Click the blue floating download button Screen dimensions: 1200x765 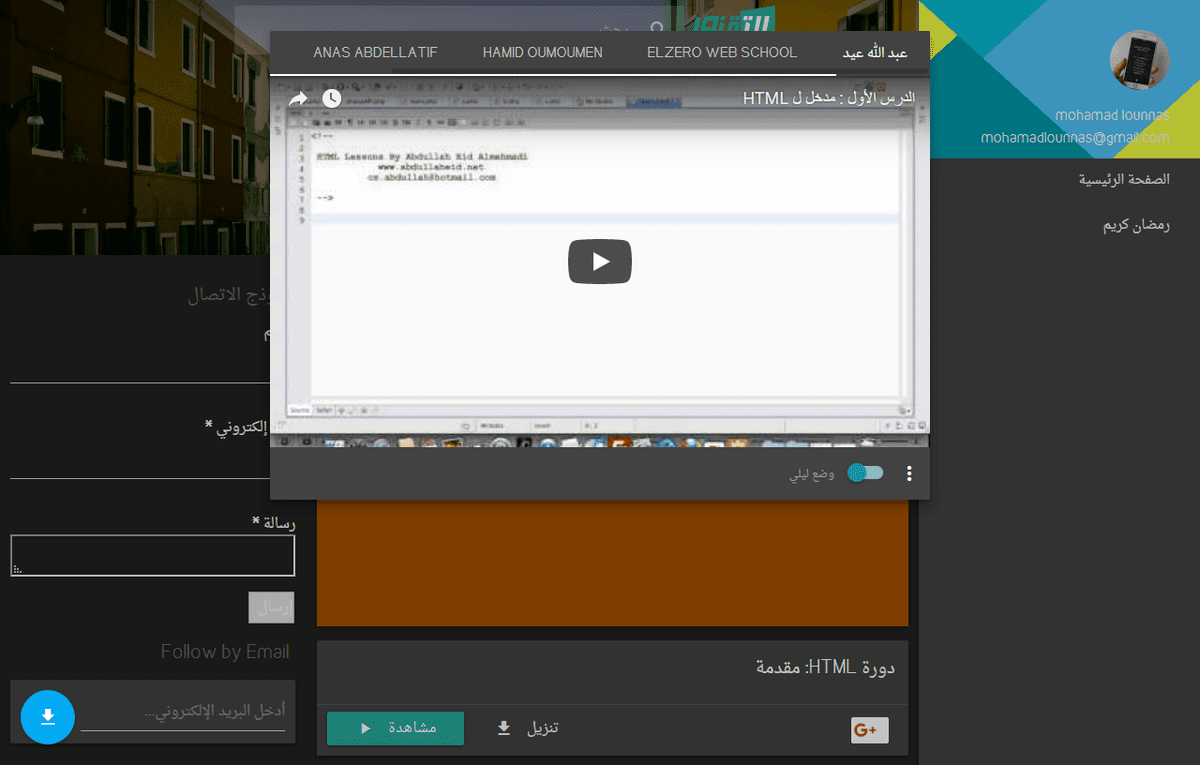pyautogui.click(x=48, y=717)
